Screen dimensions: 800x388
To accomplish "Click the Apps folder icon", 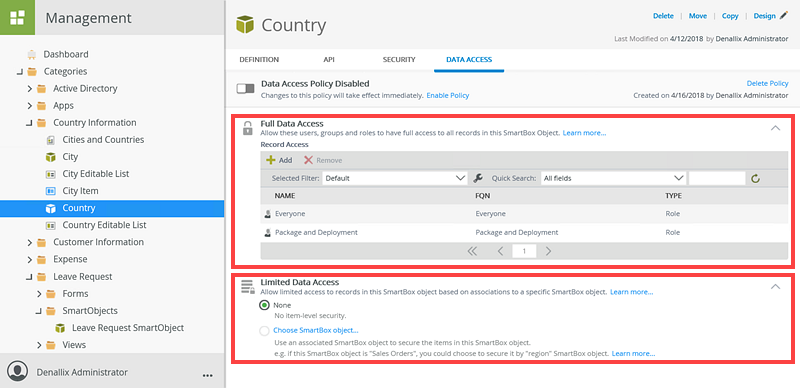I will click(41, 106).
